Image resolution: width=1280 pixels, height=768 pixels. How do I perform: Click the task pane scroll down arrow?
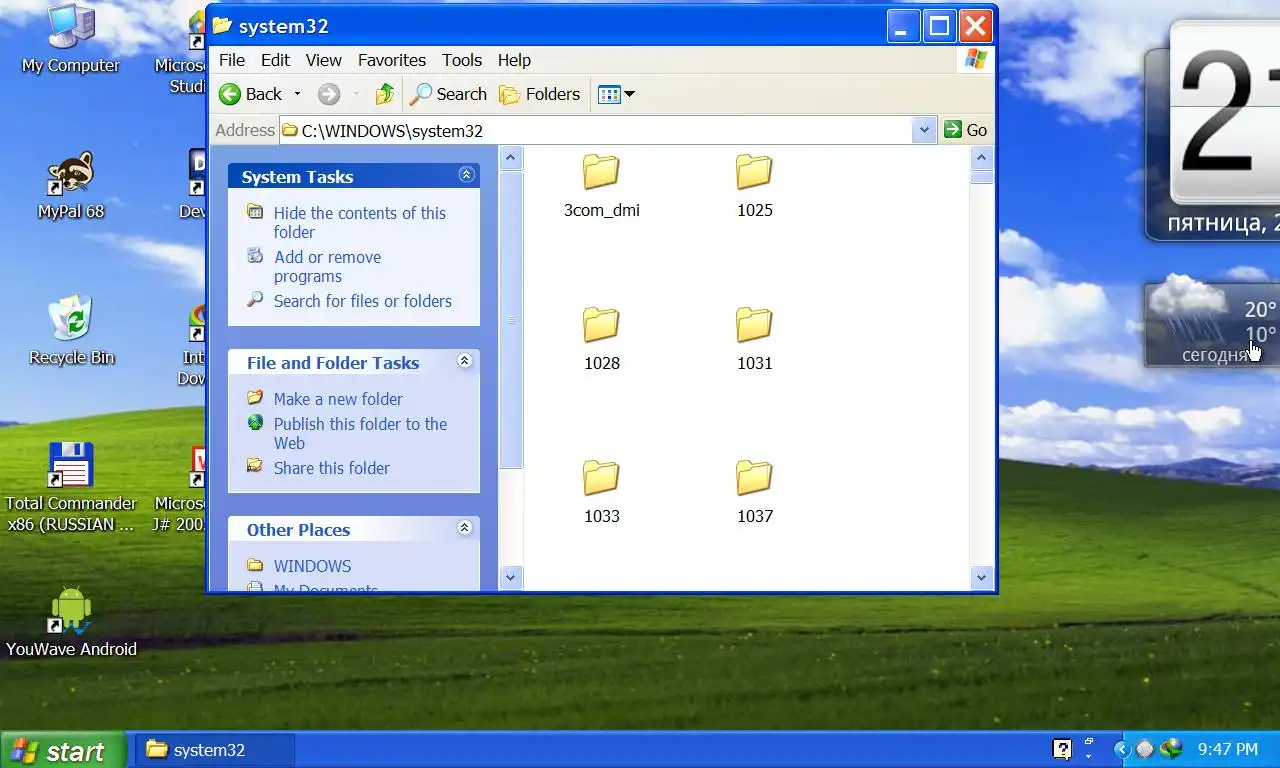(x=511, y=577)
